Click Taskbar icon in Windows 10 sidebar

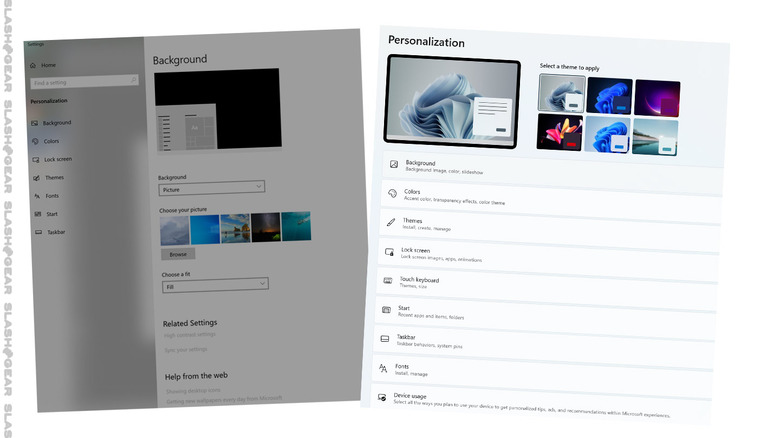(39, 232)
